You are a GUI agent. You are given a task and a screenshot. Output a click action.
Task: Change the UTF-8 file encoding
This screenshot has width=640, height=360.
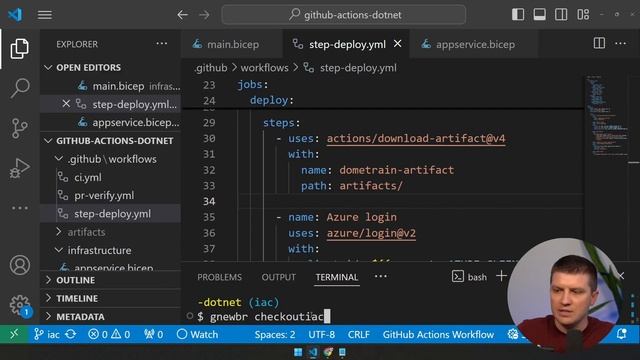(322, 334)
